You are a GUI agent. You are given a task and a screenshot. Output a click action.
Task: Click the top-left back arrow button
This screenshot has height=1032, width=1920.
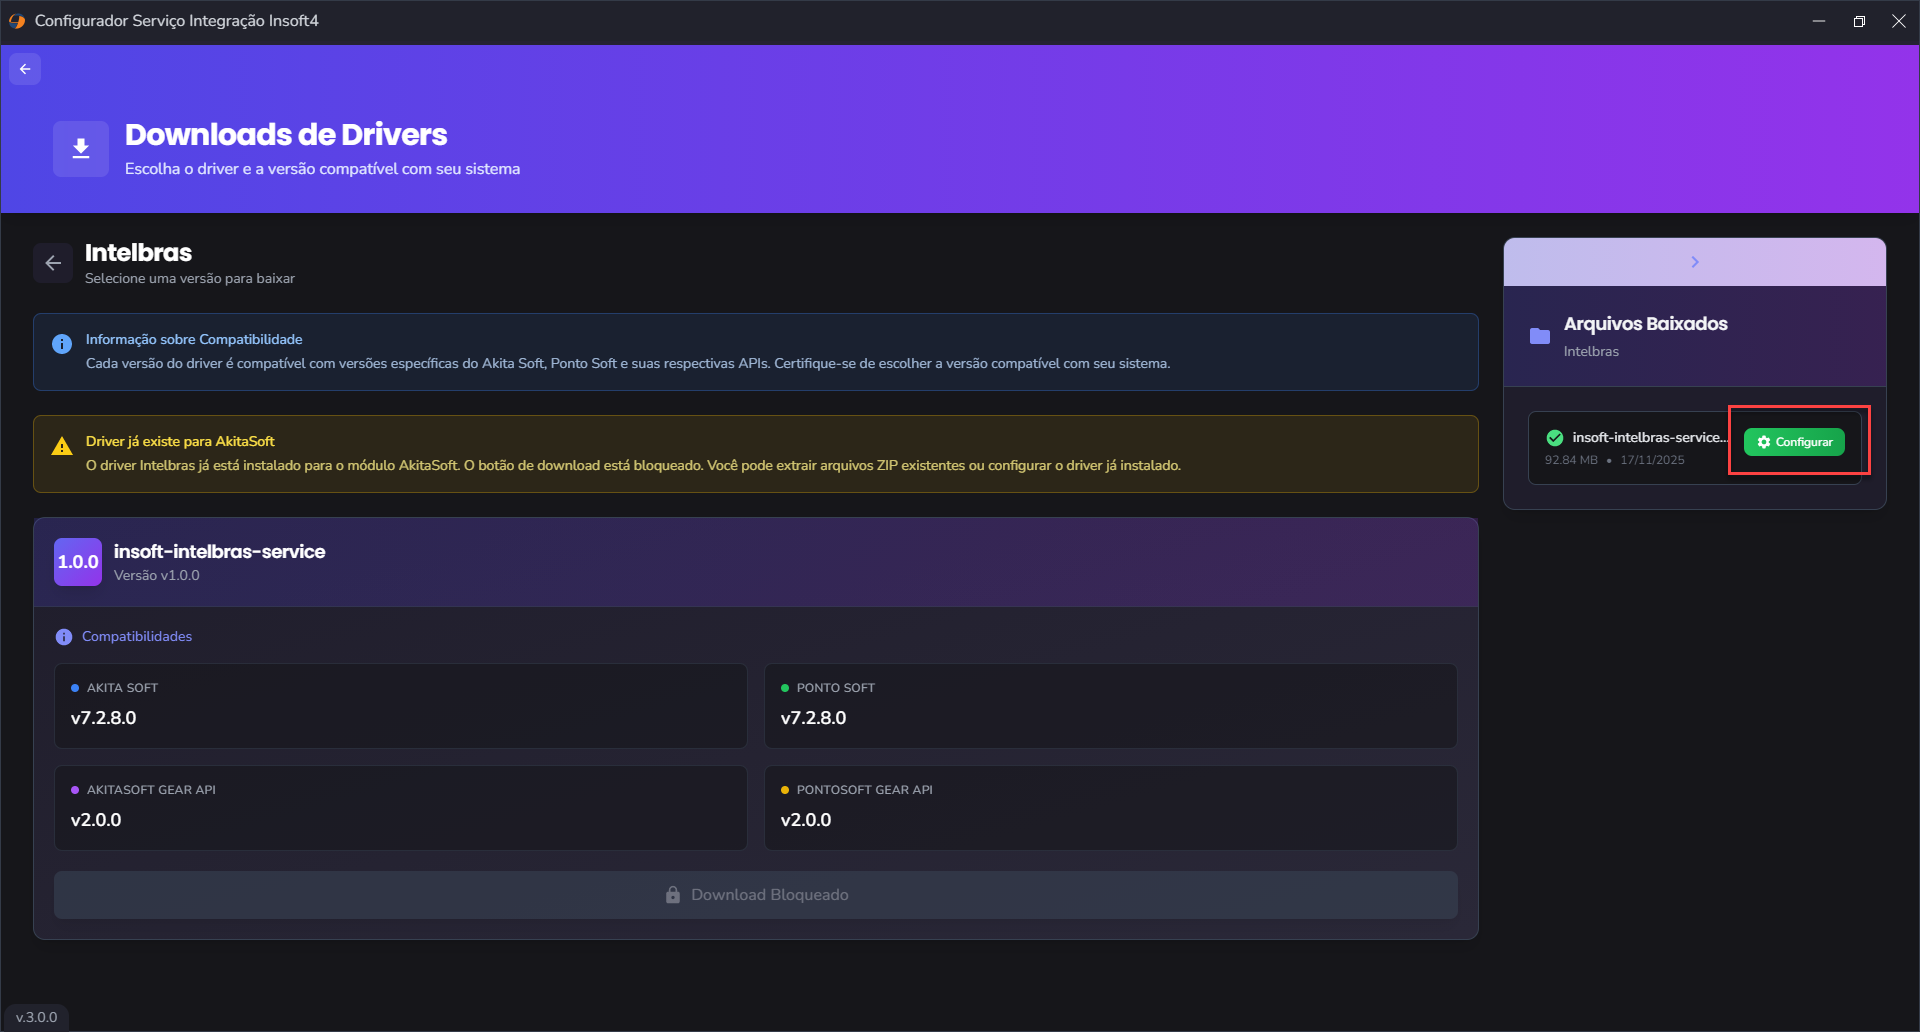point(25,69)
